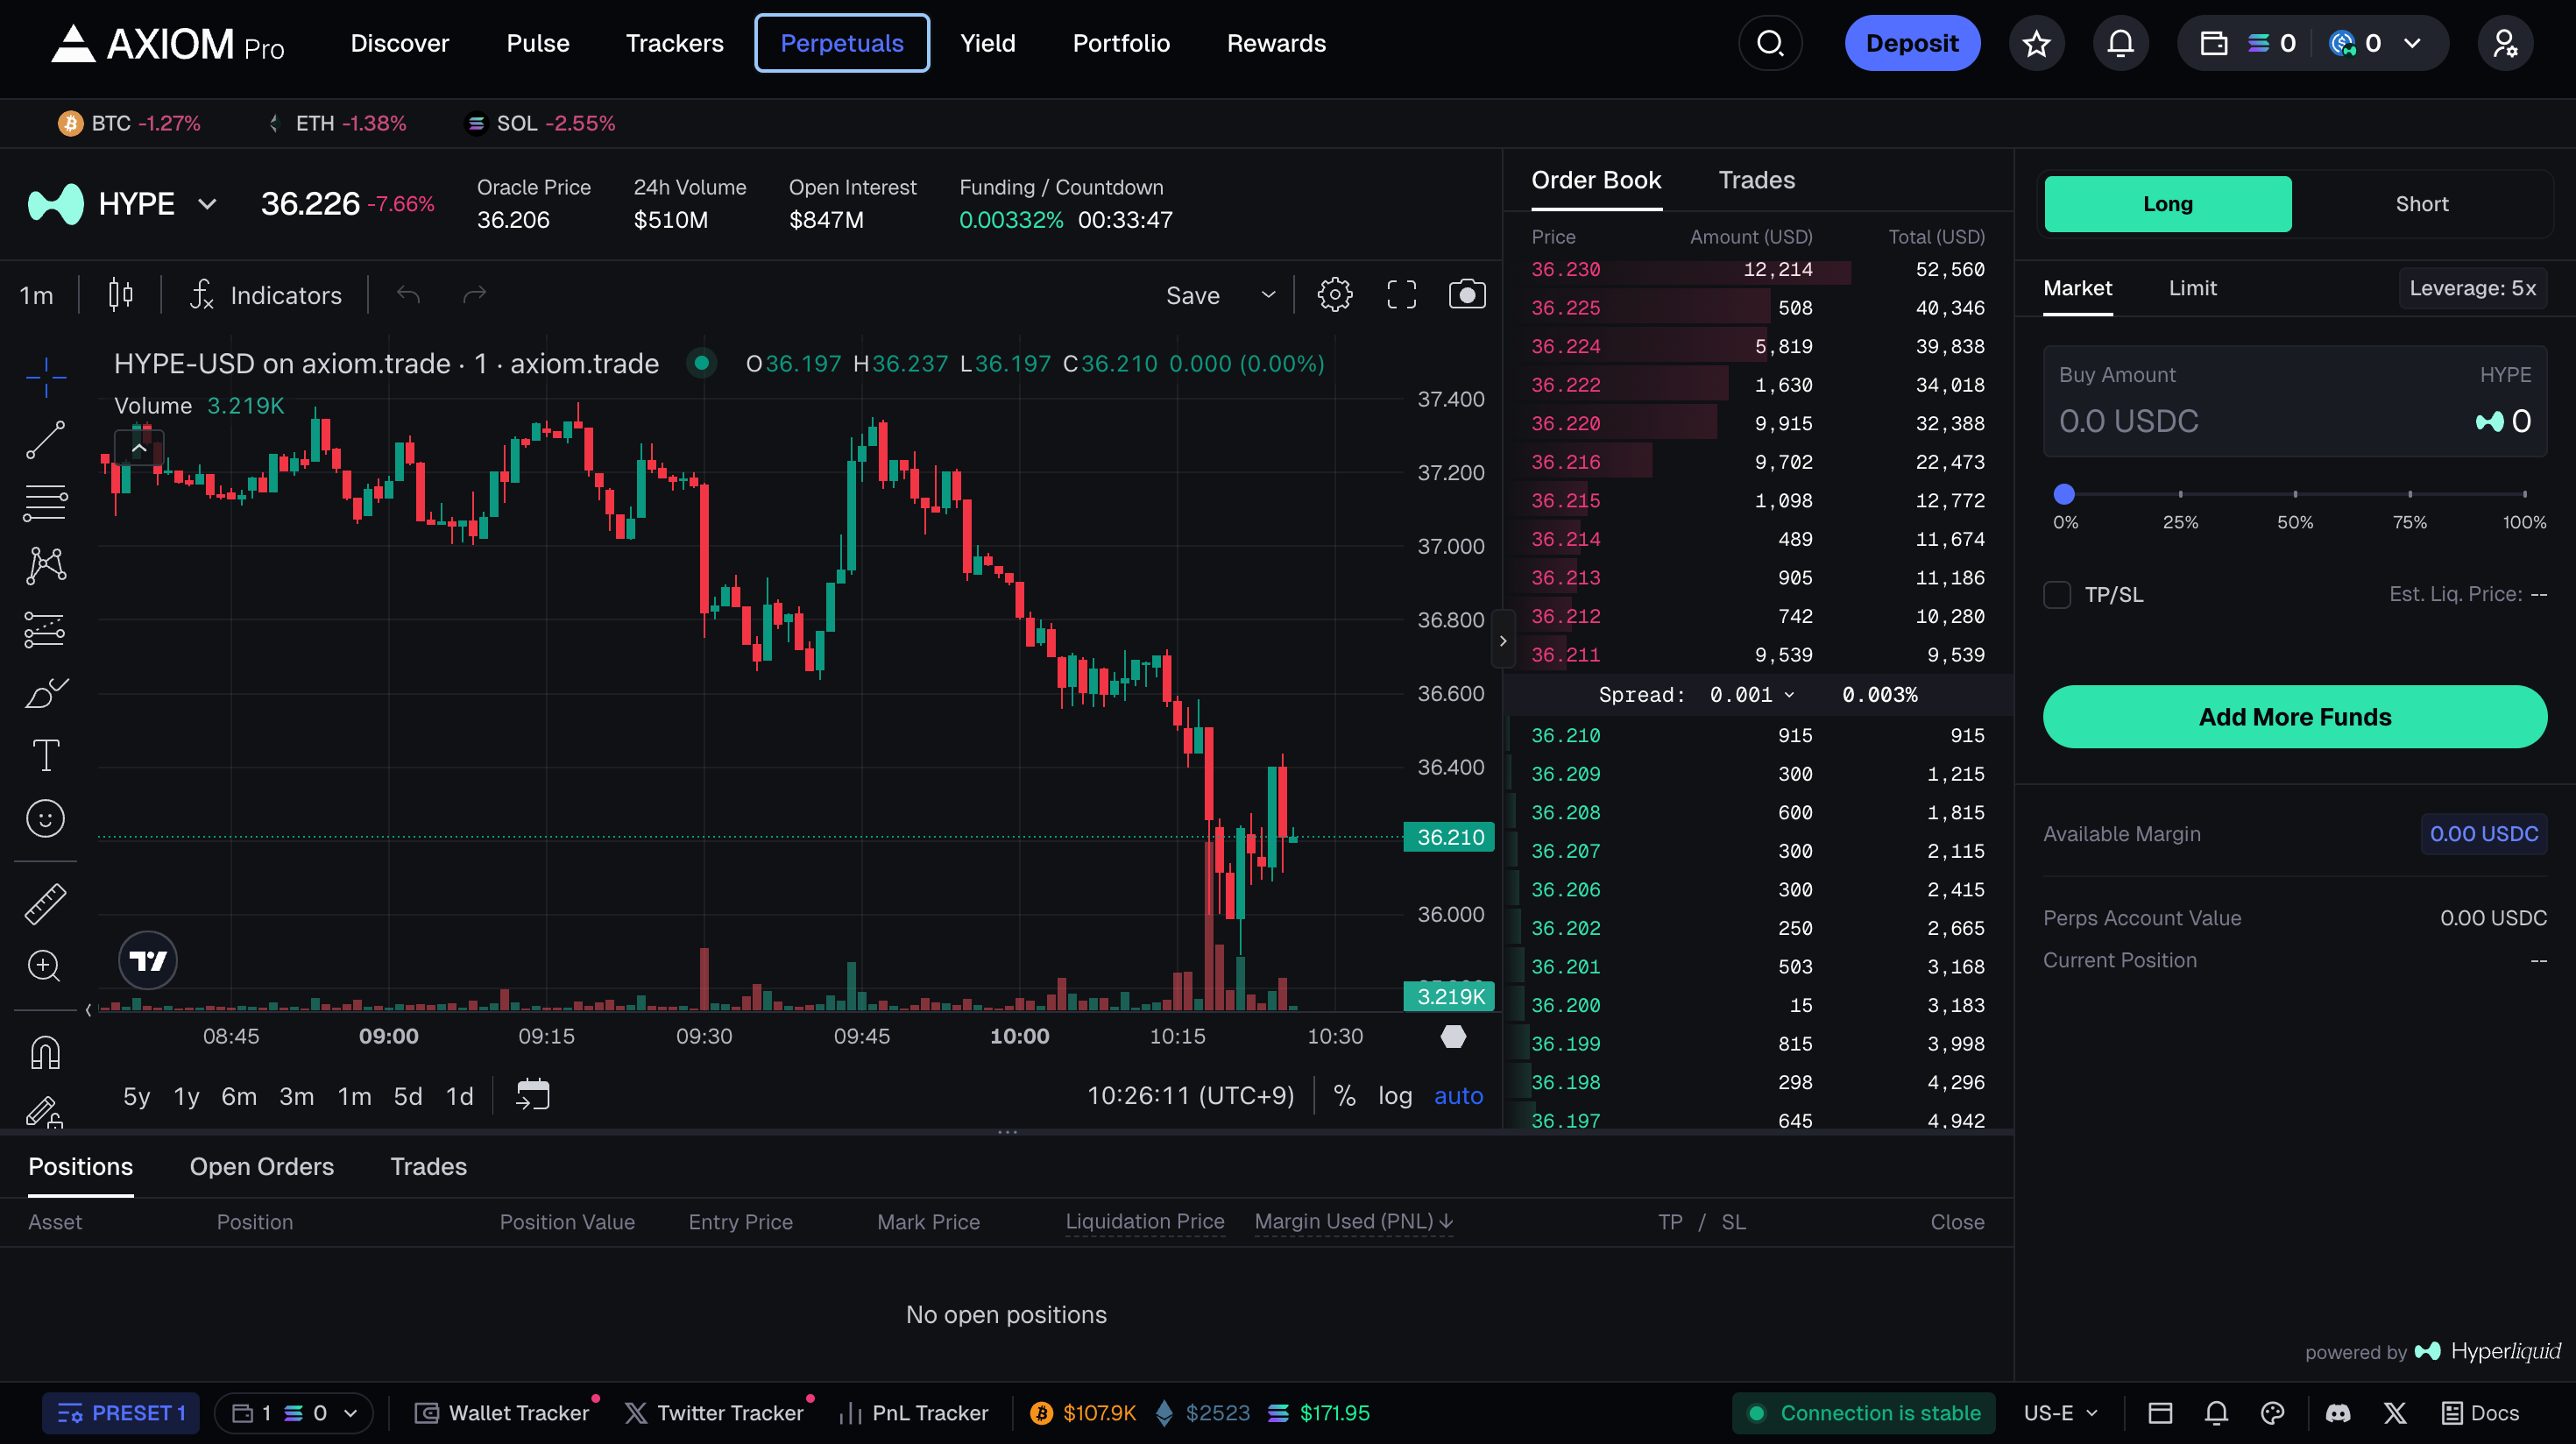Open the candlestick chart type selector
This screenshot has height=1444, width=2576.
[120, 294]
